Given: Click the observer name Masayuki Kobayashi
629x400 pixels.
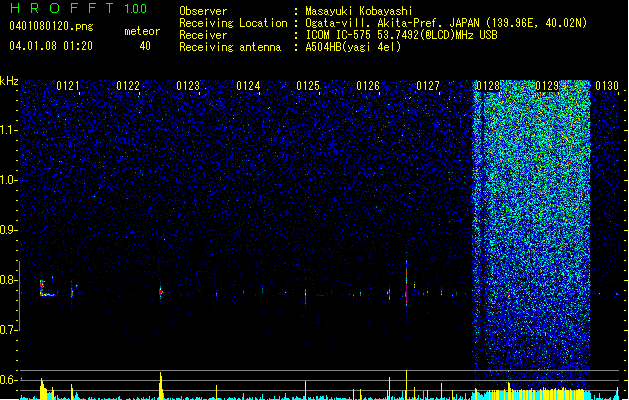Looking at the screenshot, I should click(359, 11).
